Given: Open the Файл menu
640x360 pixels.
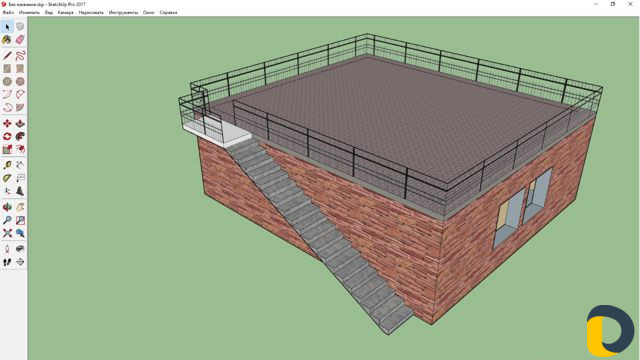Looking at the screenshot, I should 8,13.
